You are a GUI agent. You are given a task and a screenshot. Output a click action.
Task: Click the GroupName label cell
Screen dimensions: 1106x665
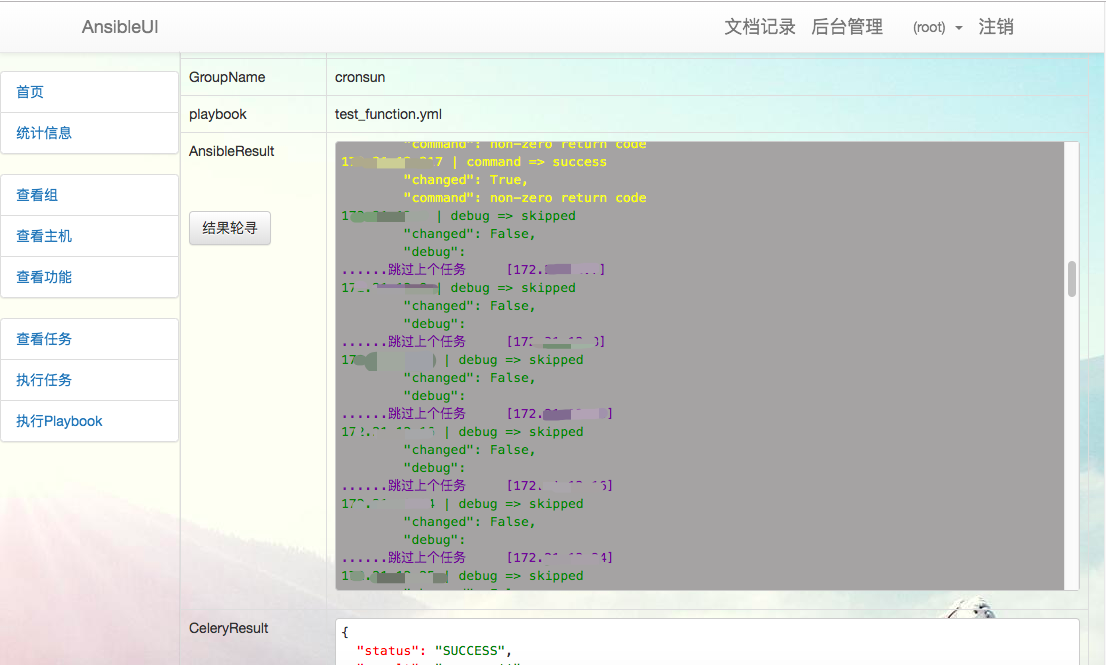[x=253, y=77]
